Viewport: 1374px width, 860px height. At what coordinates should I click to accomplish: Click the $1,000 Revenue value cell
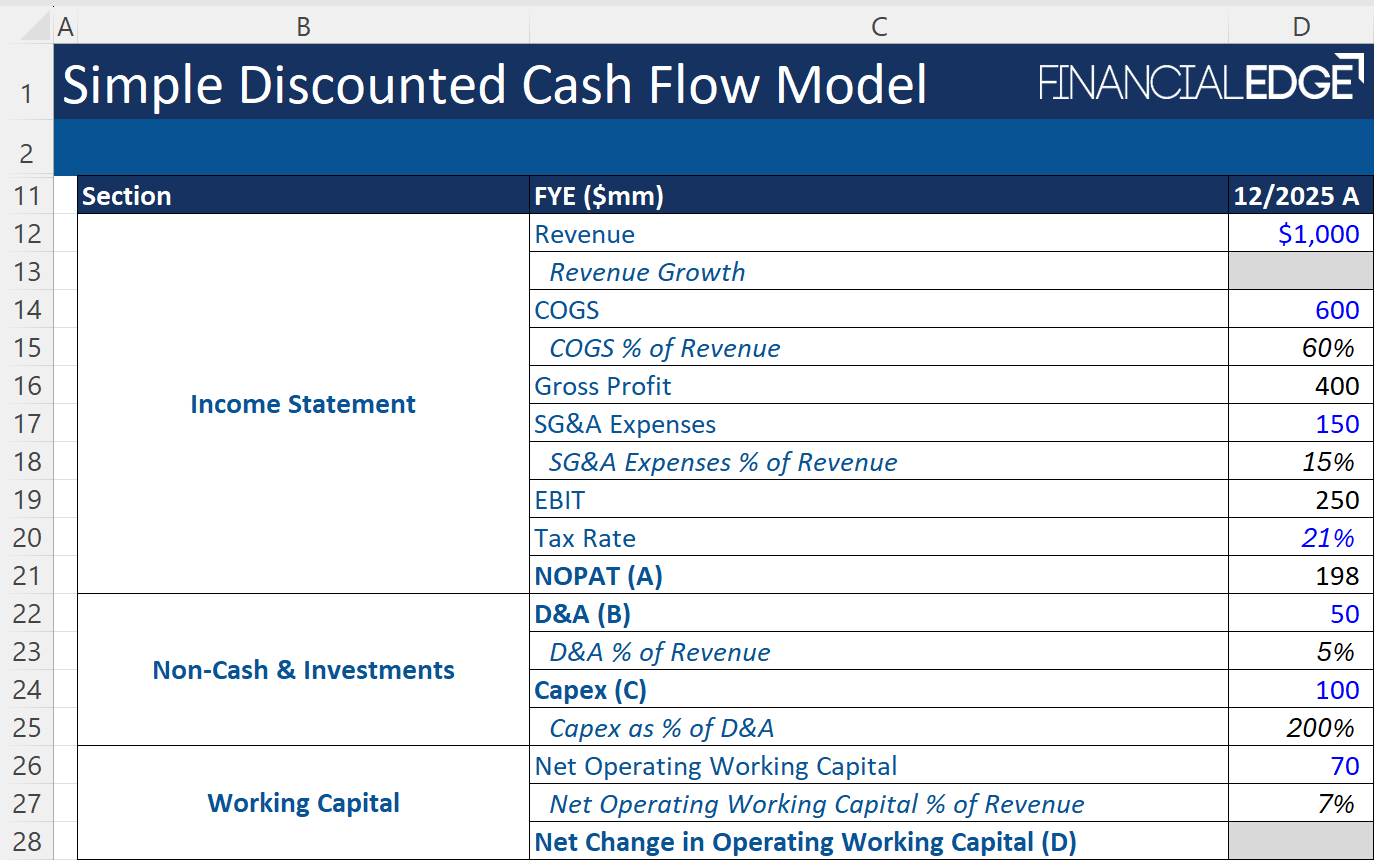pyautogui.click(x=1299, y=233)
